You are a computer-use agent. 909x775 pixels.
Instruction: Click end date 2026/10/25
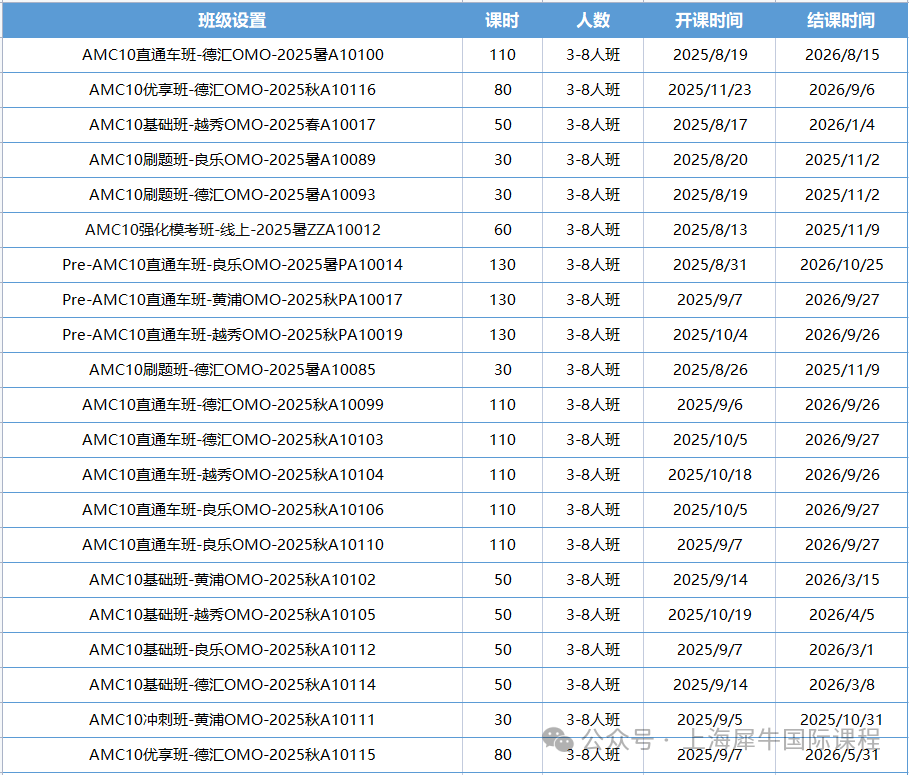842,265
